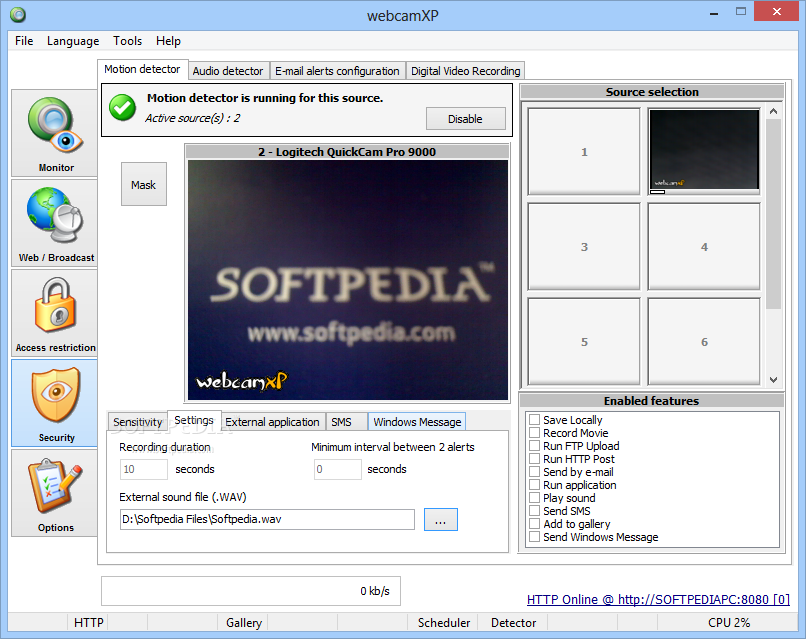Click the source selection scroll down arrow
806x639 pixels.
(x=774, y=379)
